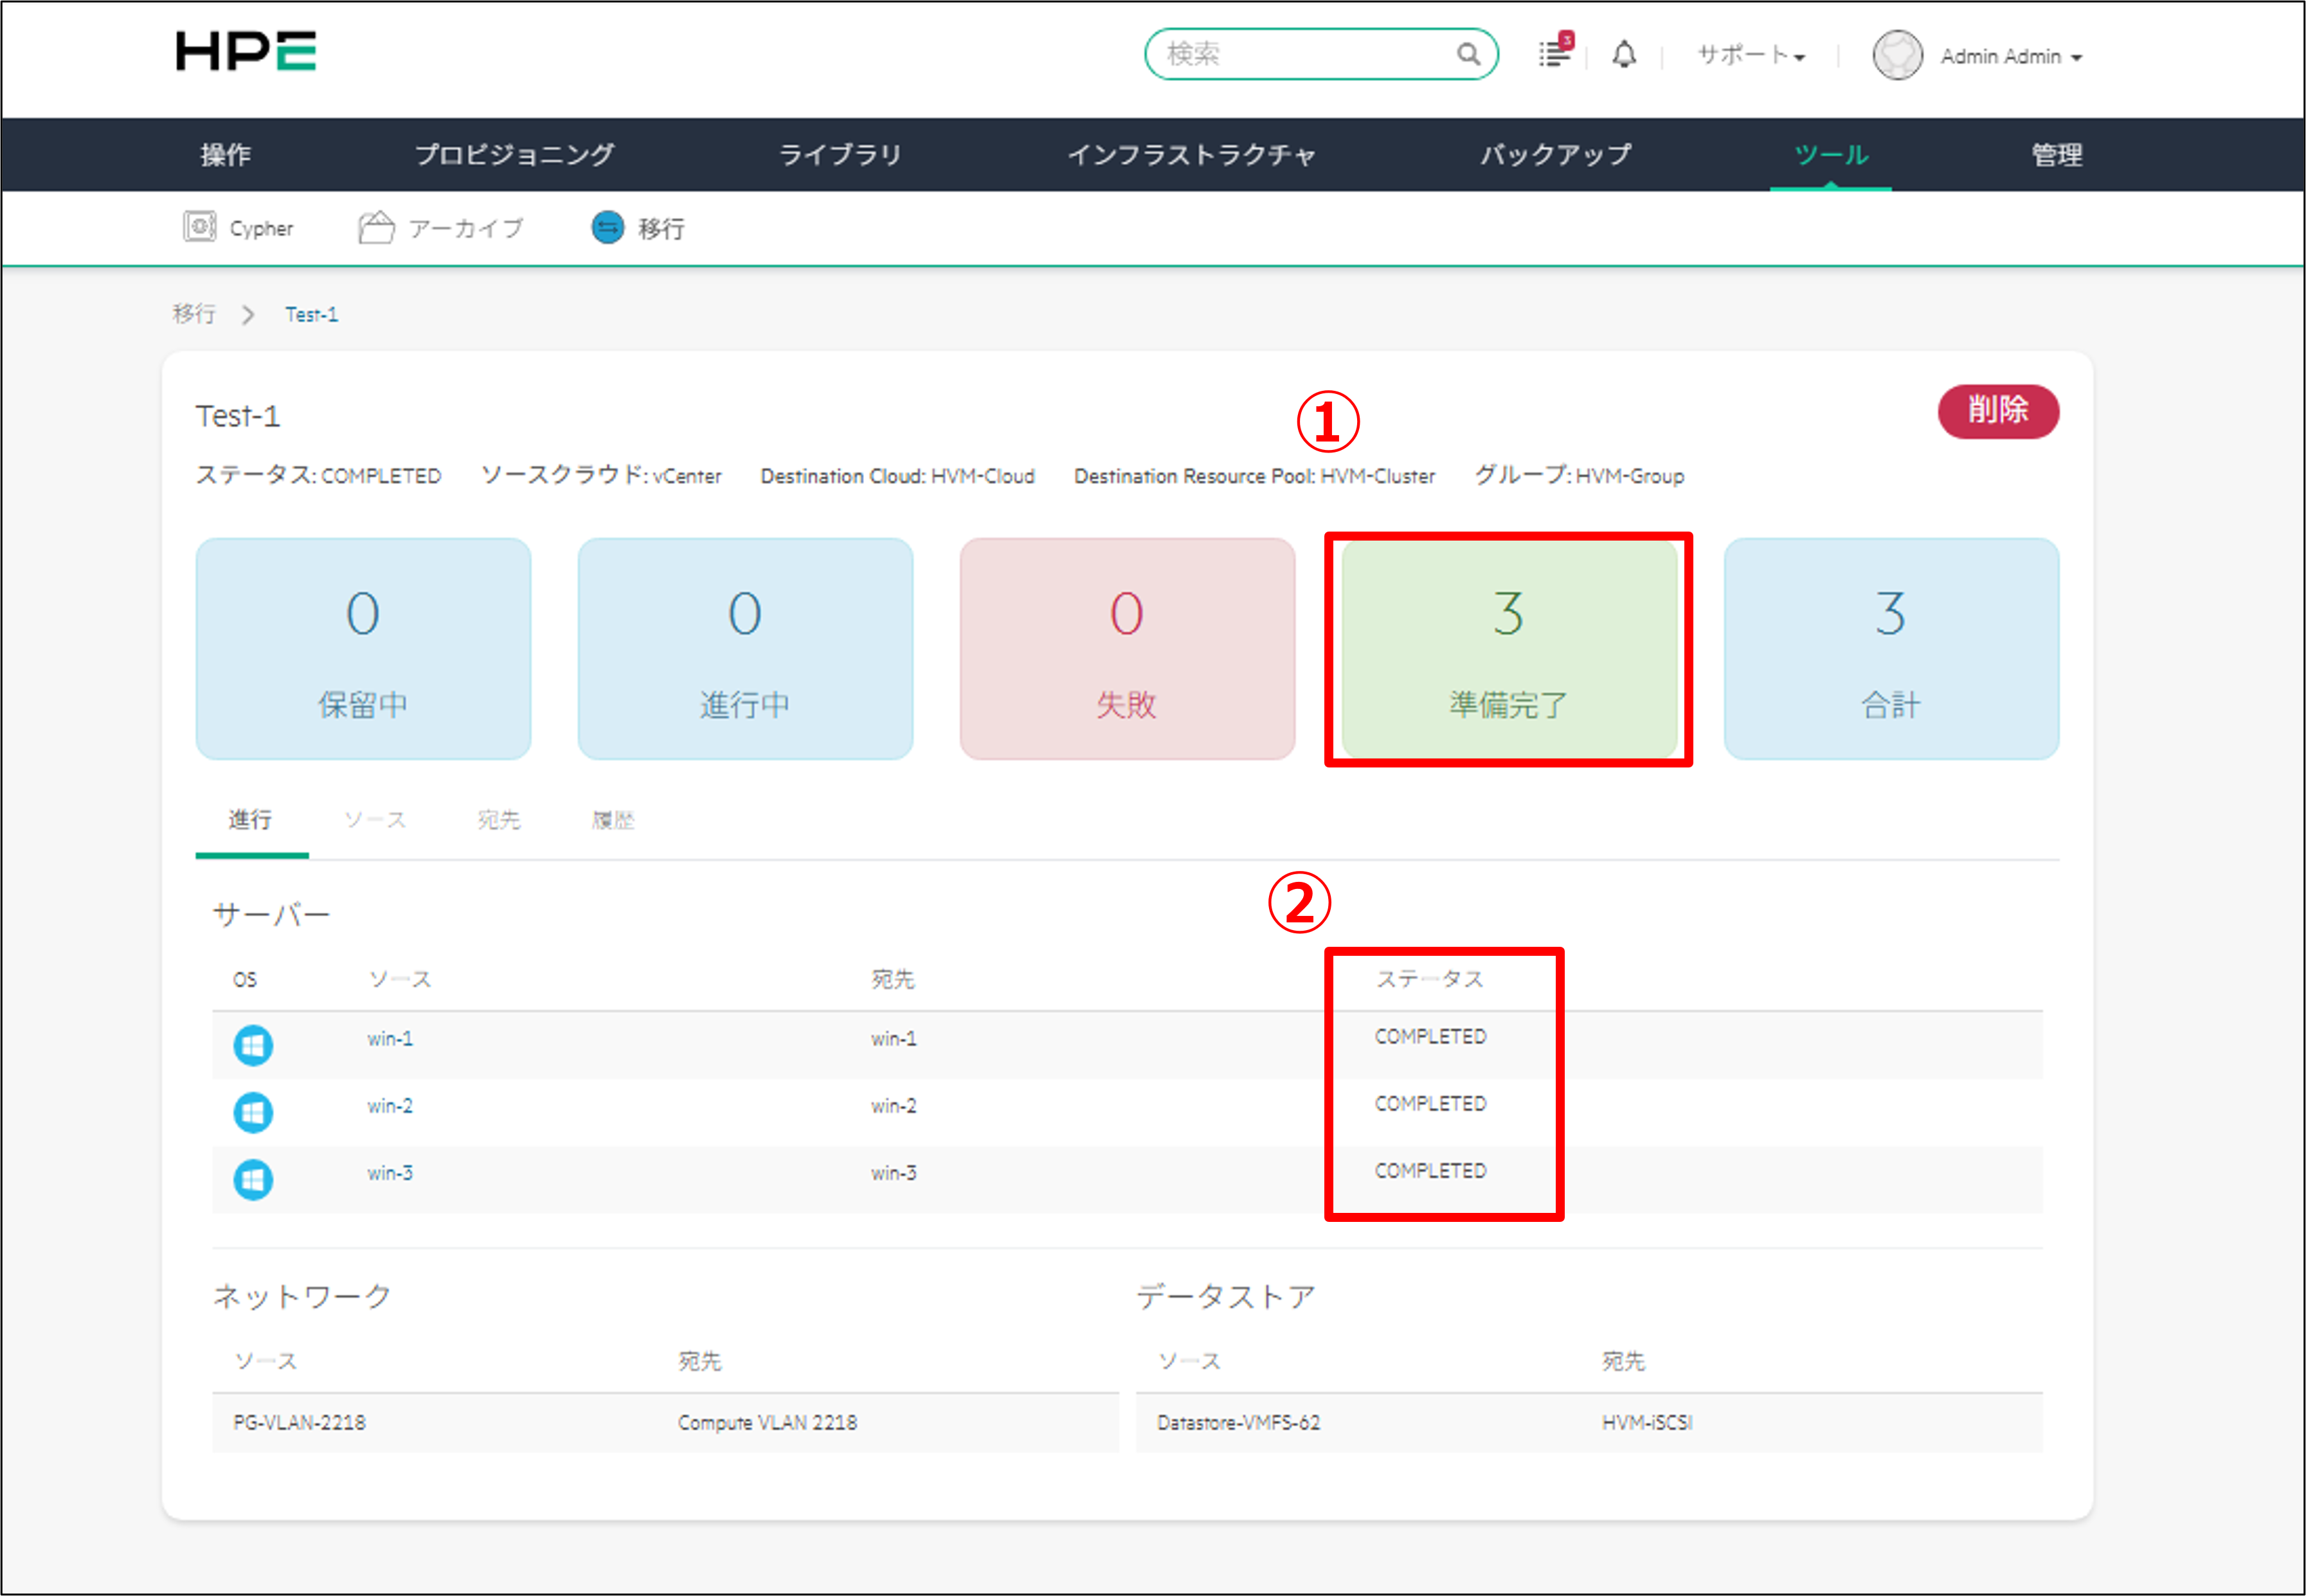Expand the Admin Admin user menu
The height and width of the screenshot is (1596, 2306).
[2011, 57]
